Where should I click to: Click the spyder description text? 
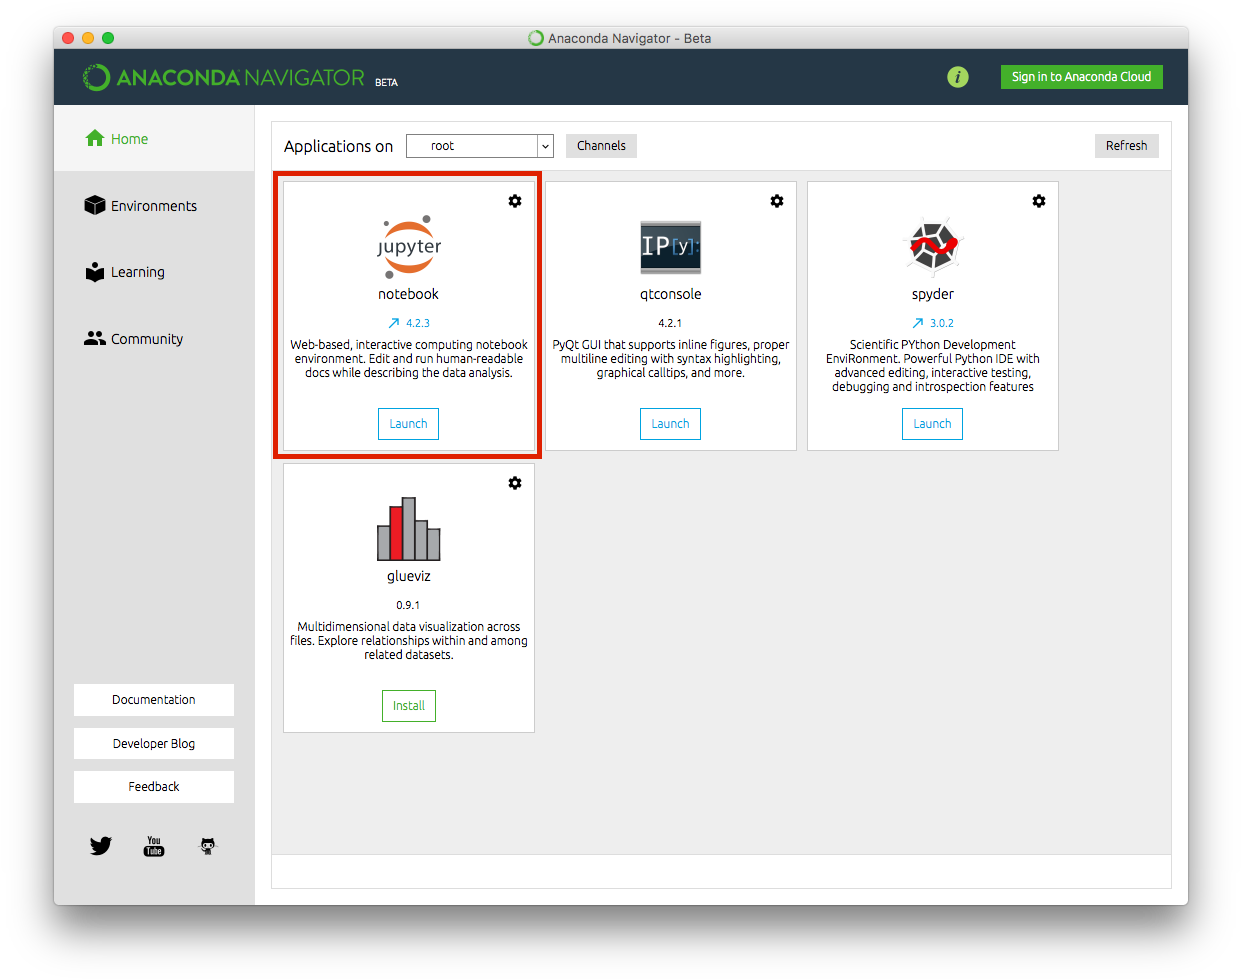pyautogui.click(x=933, y=366)
